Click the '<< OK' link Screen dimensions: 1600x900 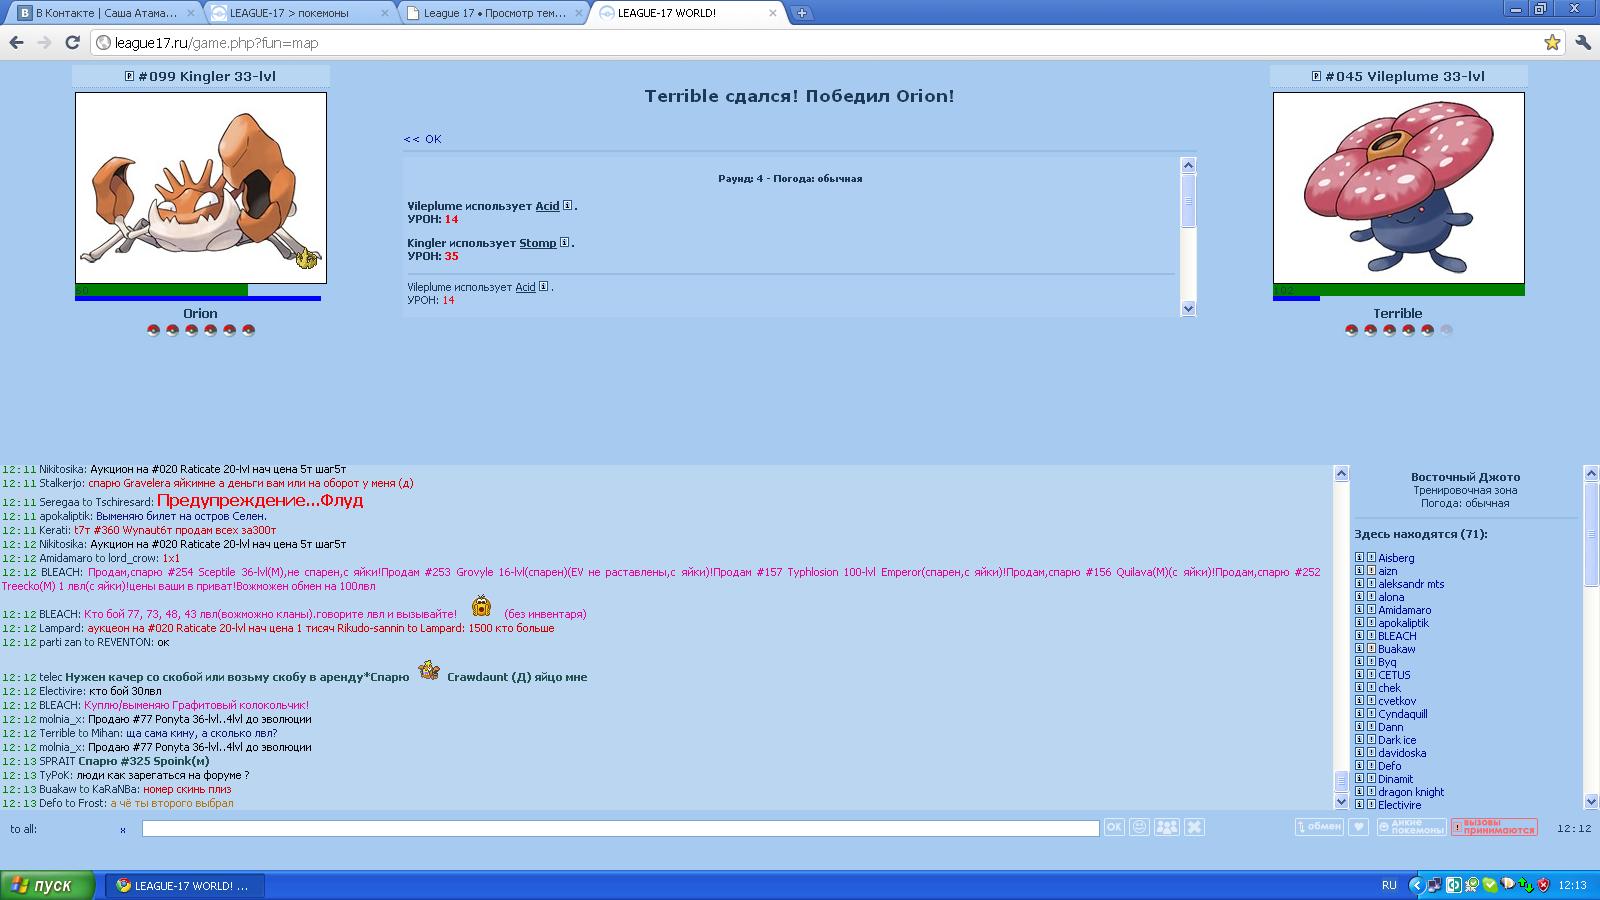422,139
